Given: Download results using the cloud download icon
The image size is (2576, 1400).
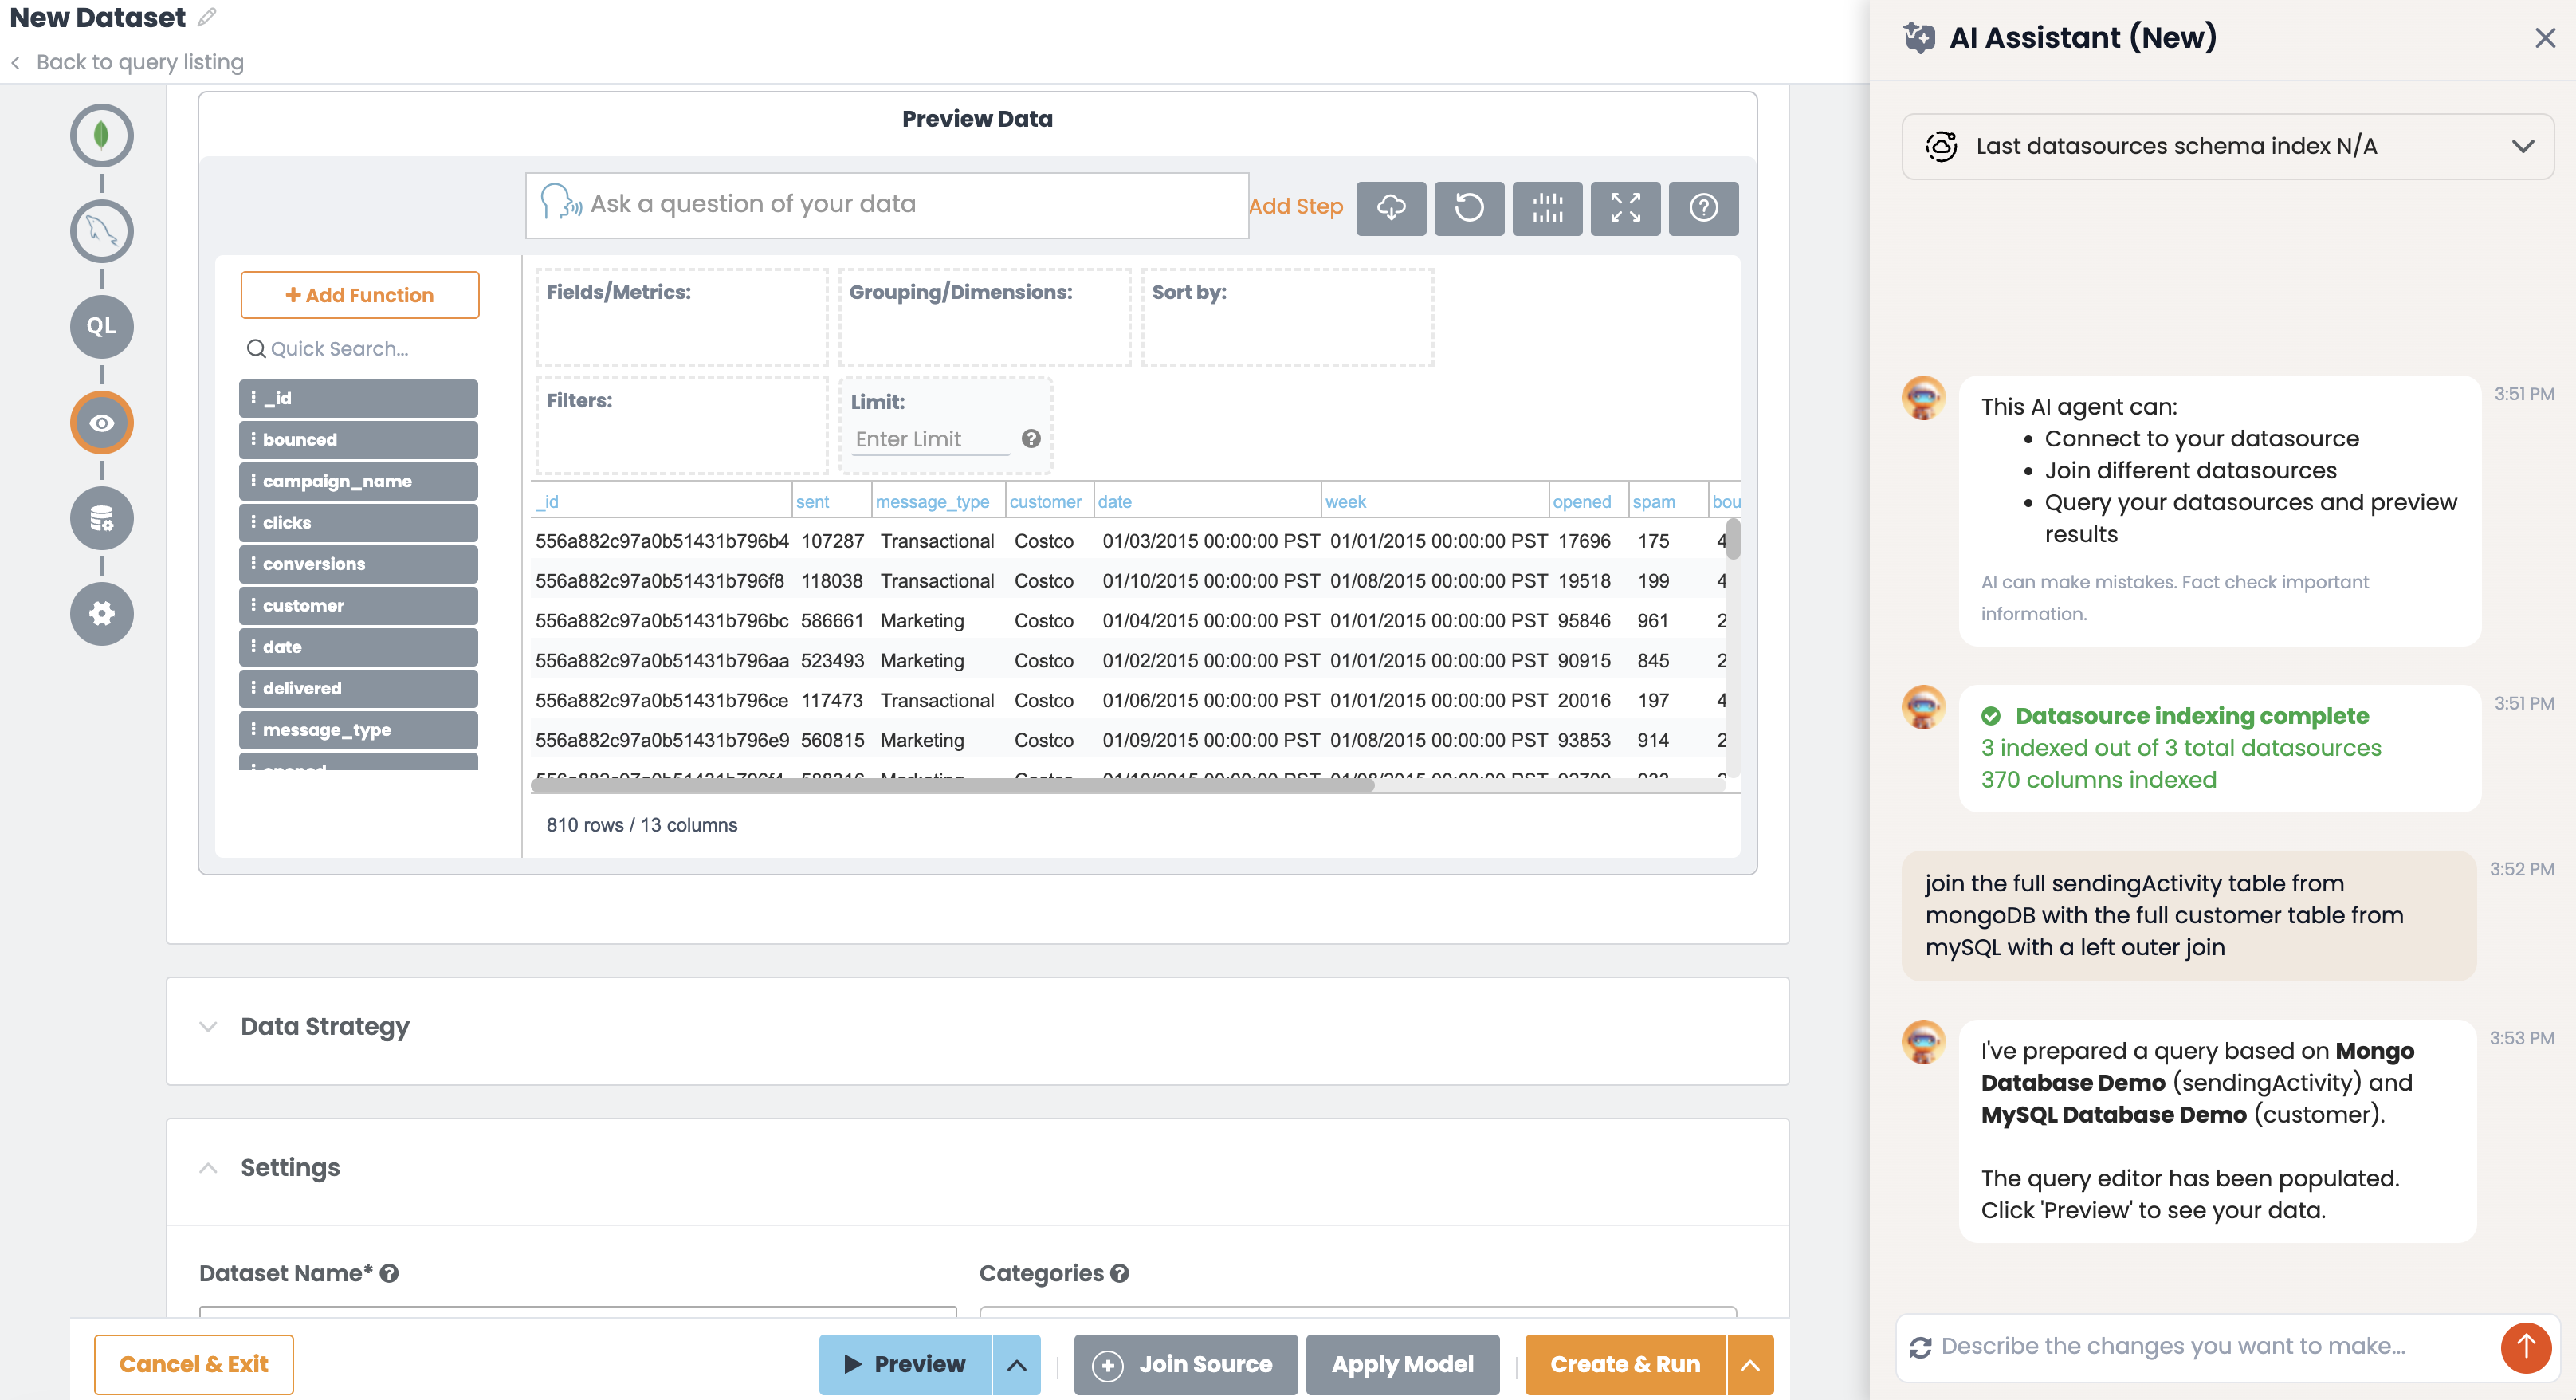Looking at the screenshot, I should 1391,208.
